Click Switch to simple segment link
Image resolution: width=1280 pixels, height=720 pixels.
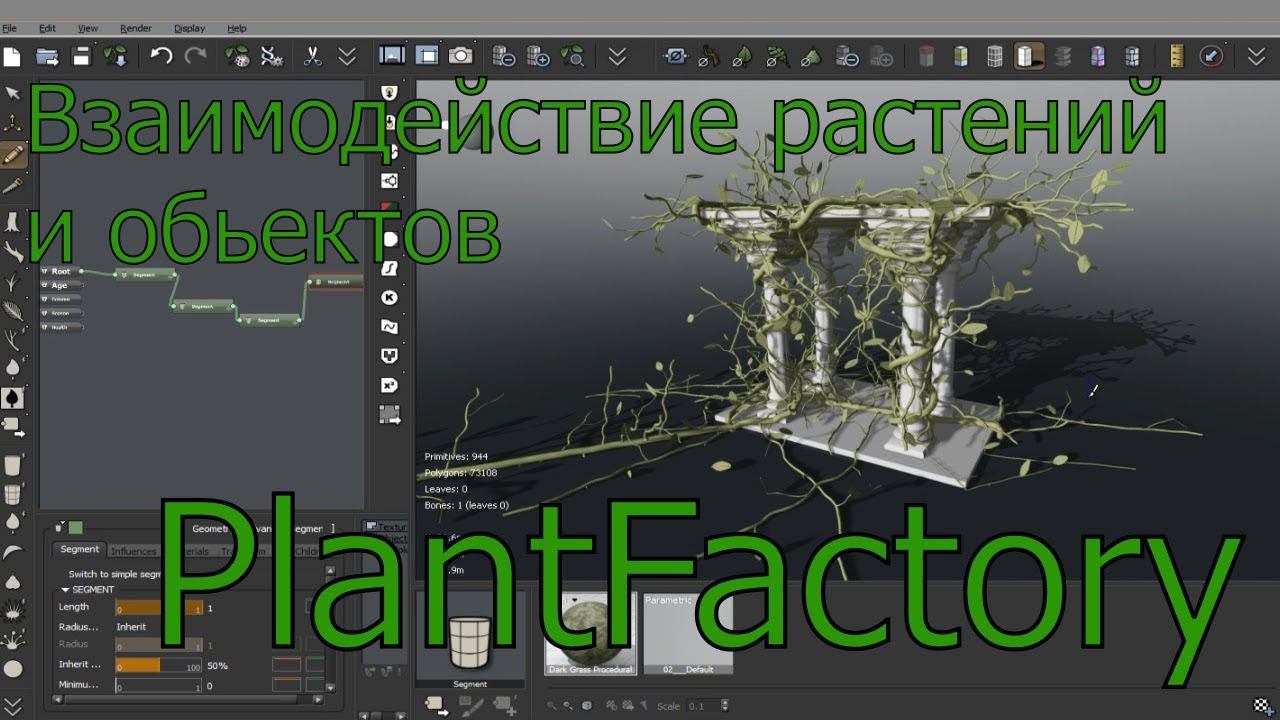115,574
